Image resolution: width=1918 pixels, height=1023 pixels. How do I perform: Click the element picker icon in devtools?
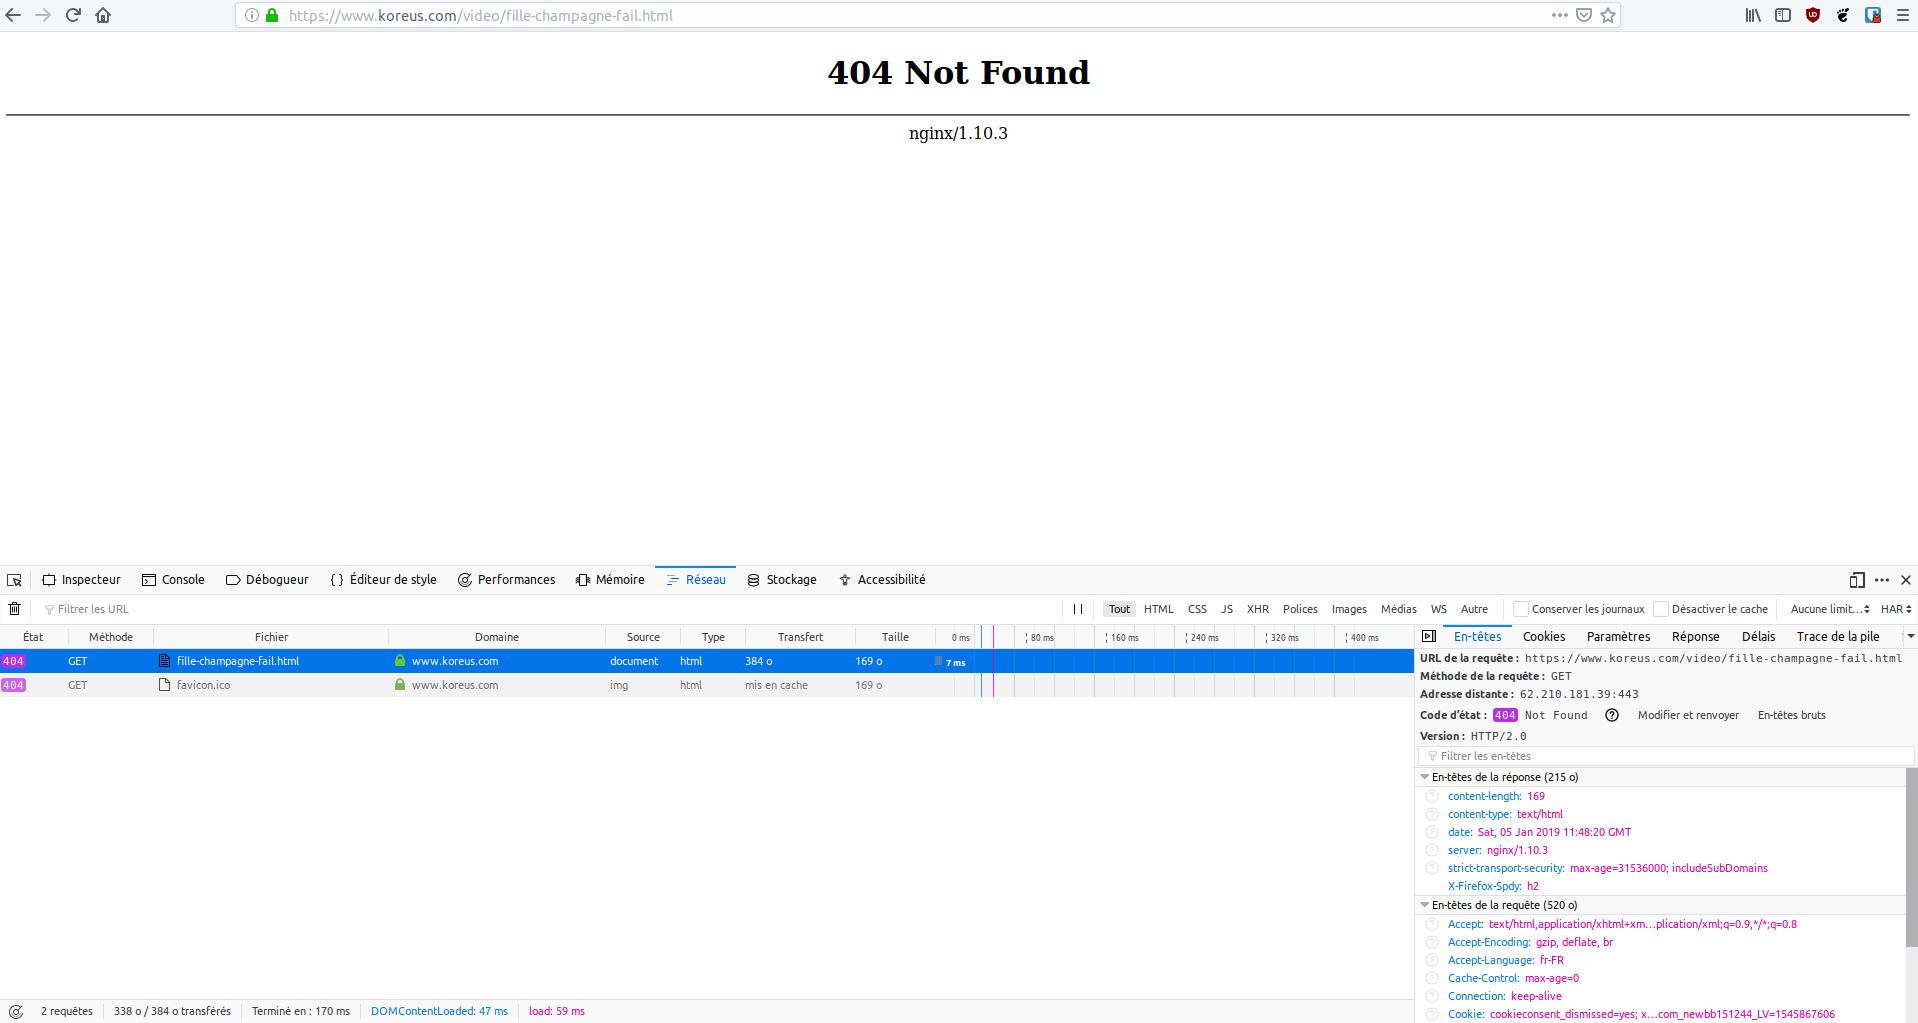(x=14, y=580)
